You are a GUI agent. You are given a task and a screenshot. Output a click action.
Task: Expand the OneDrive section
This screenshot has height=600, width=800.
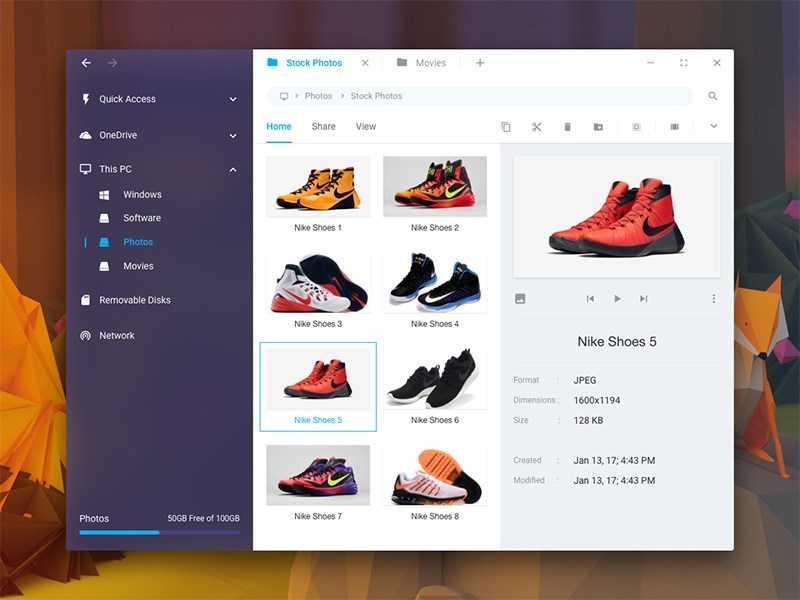(x=232, y=134)
